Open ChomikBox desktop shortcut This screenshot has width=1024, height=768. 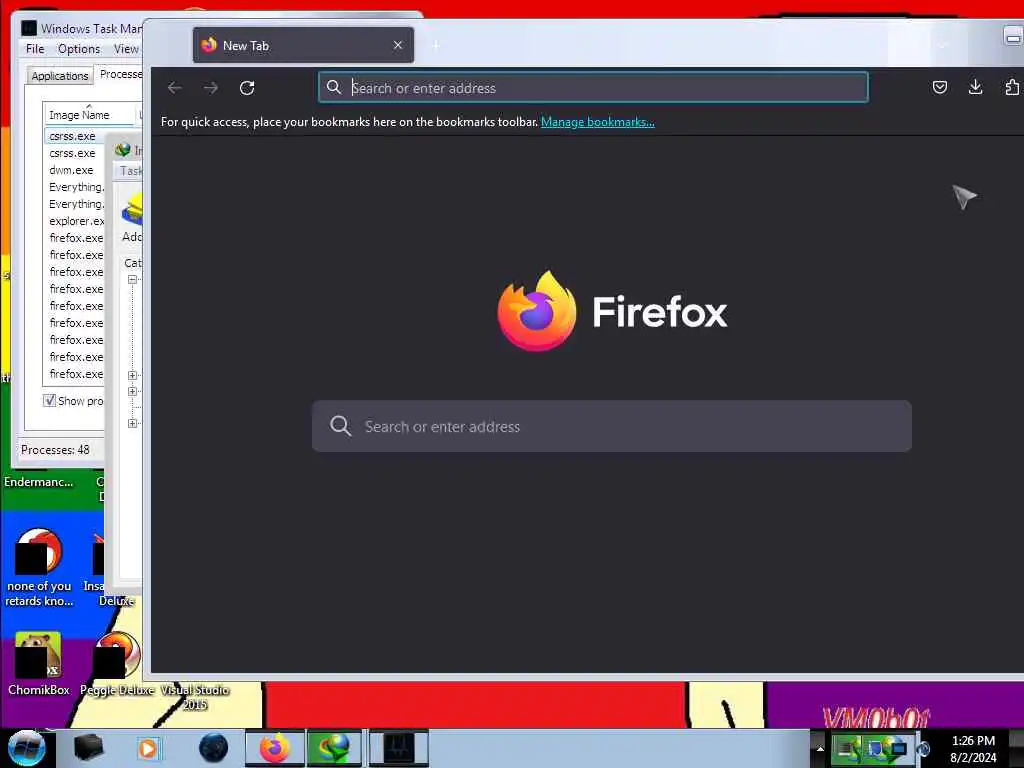(x=39, y=664)
